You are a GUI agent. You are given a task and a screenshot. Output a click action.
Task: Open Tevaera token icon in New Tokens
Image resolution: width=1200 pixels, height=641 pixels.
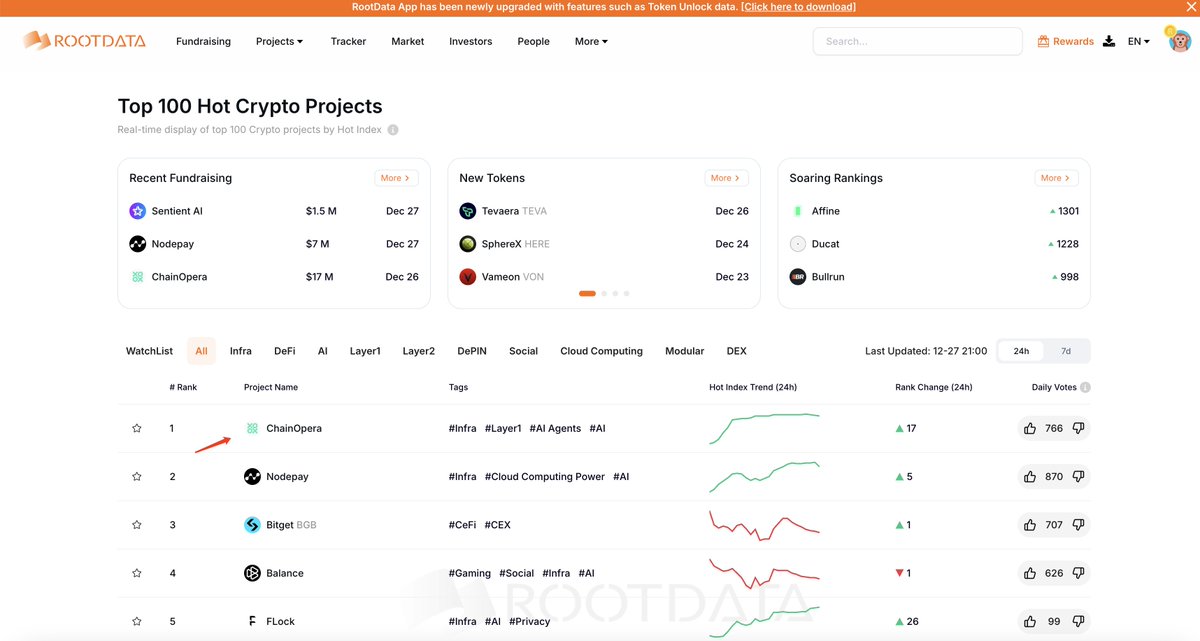467,211
